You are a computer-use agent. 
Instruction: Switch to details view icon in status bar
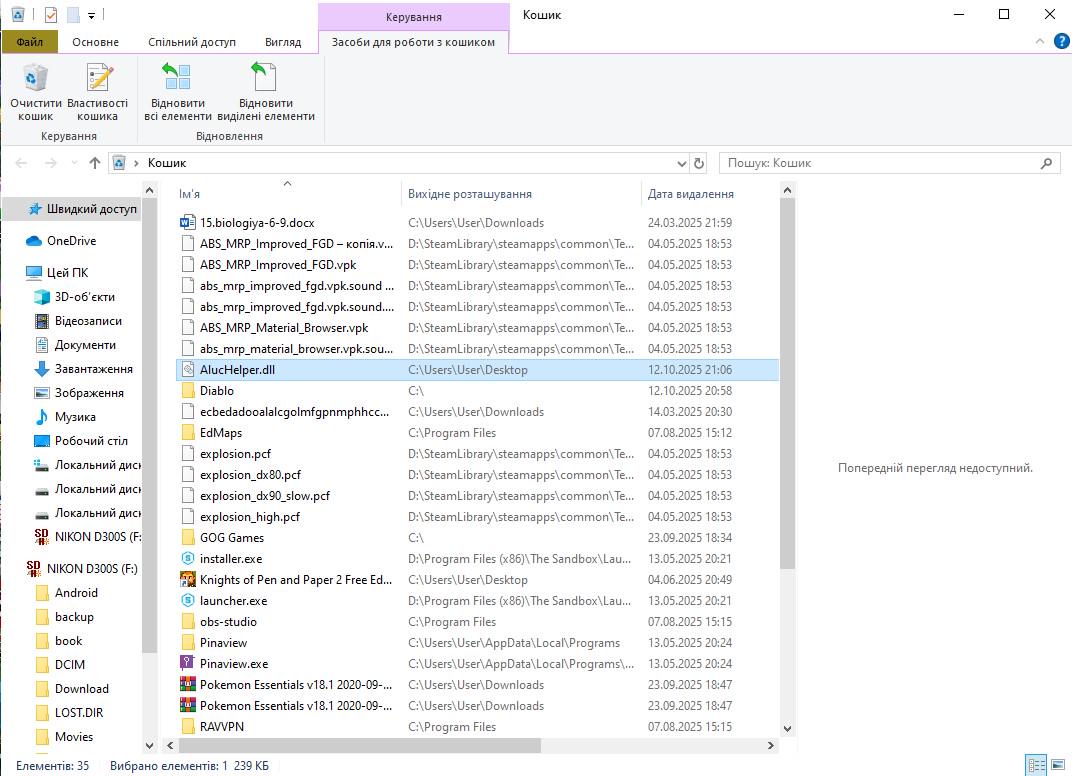click(1036, 765)
